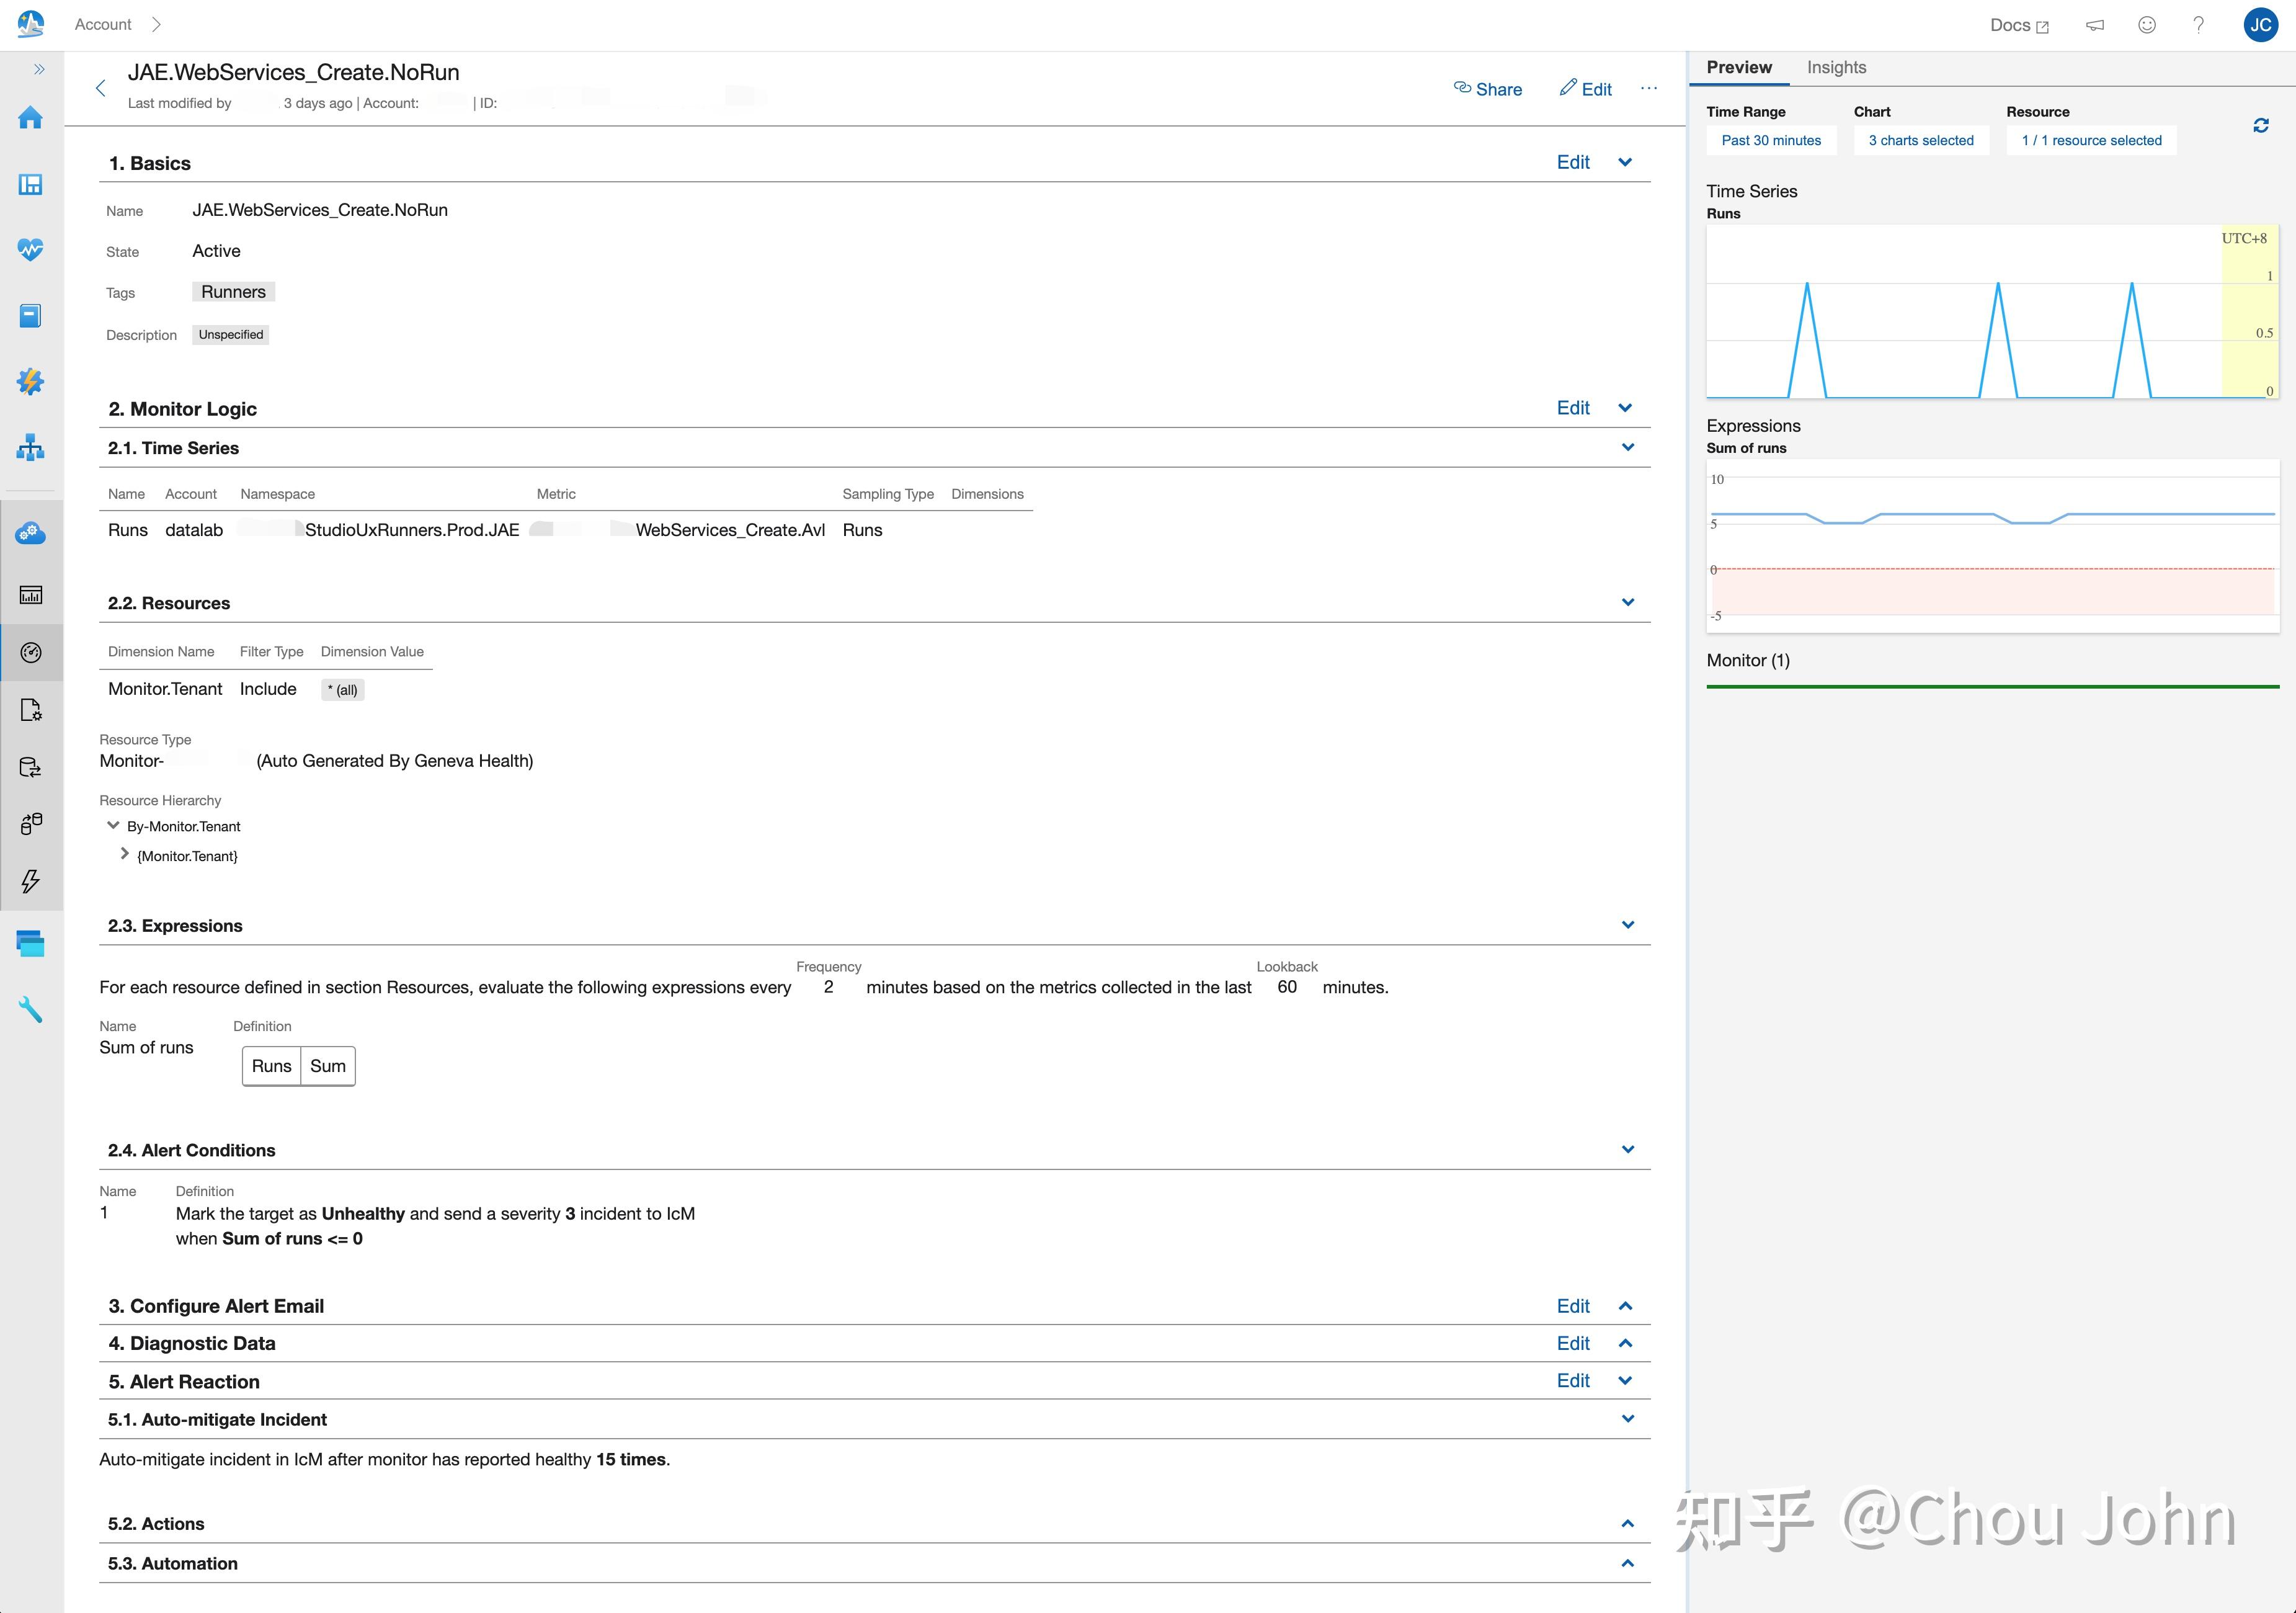Viewport: 2296px width, 1613px height.
Task: Go back using the left arrow
Action: (x=100, y=88)
